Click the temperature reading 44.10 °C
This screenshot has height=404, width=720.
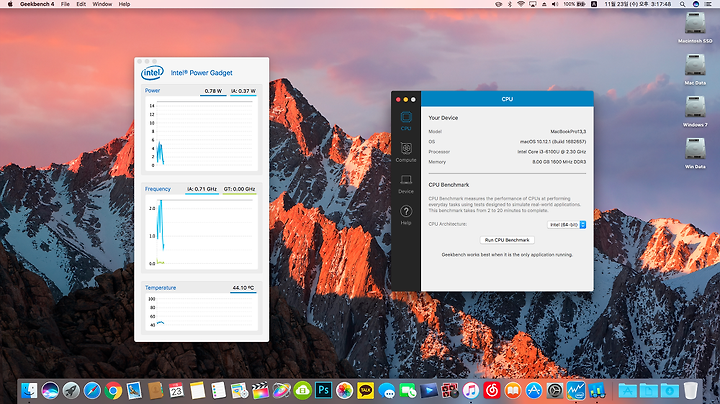tap(243, 288)
